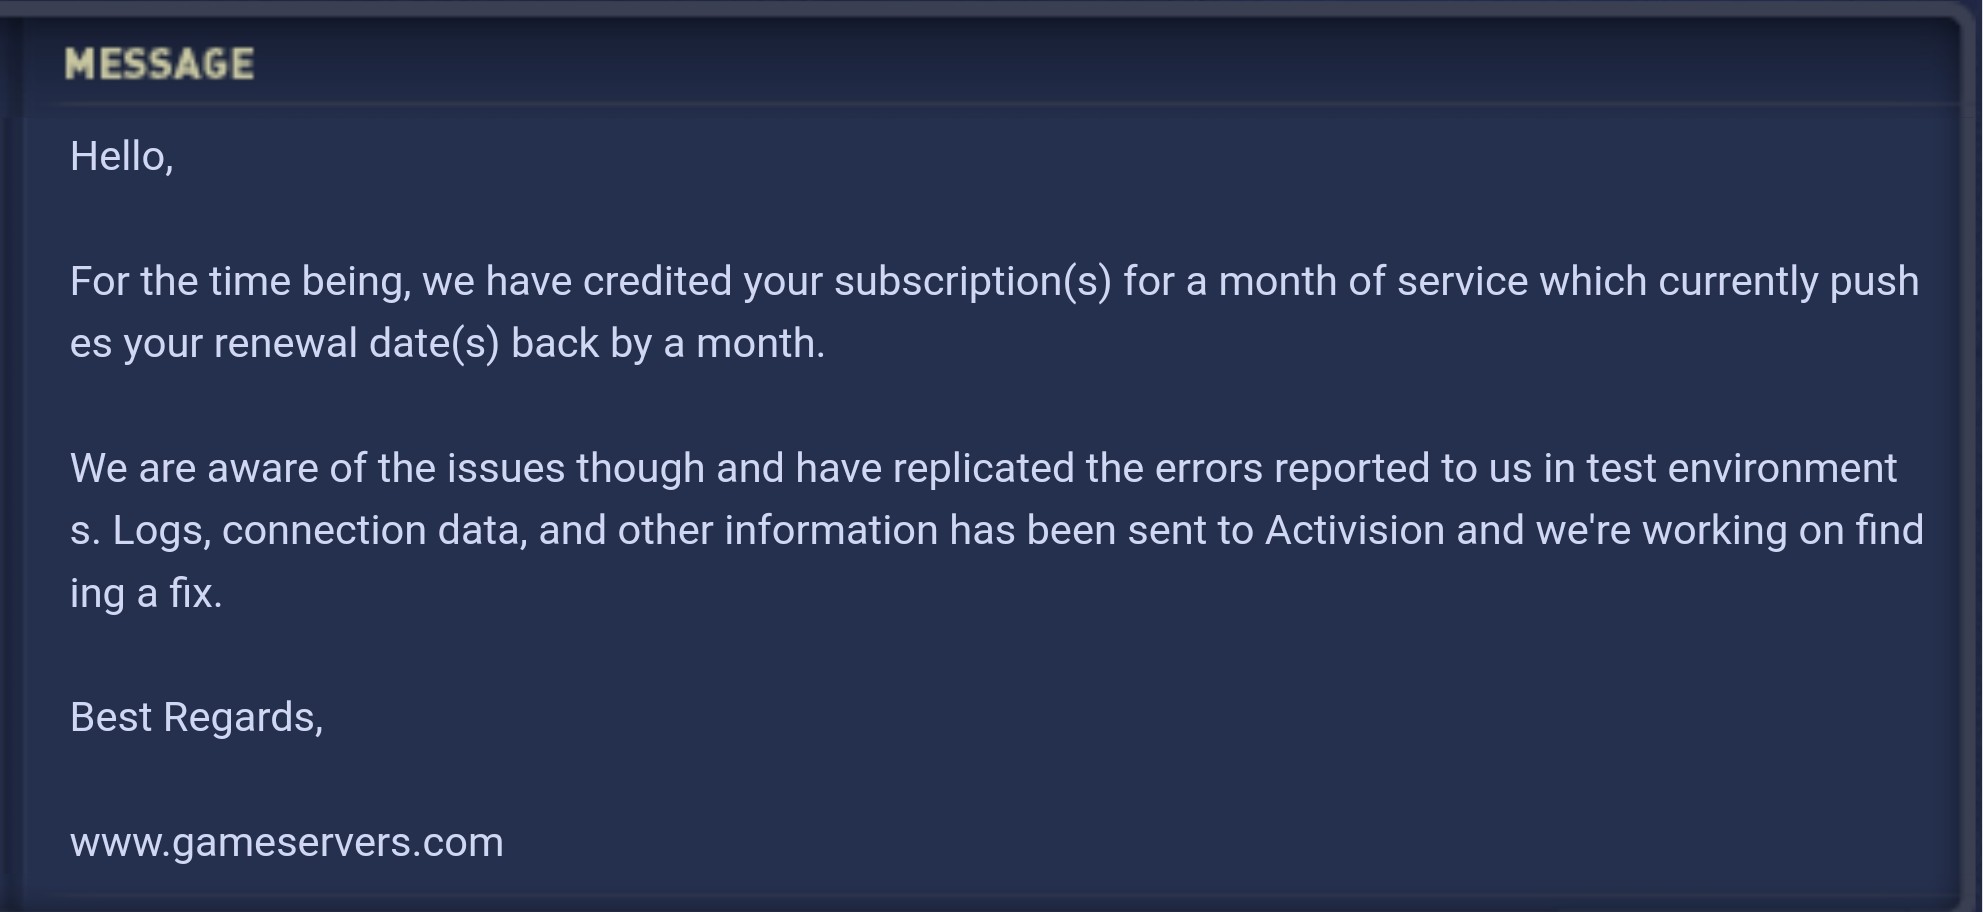Open the www.gameservers.com link

(286, 842)
